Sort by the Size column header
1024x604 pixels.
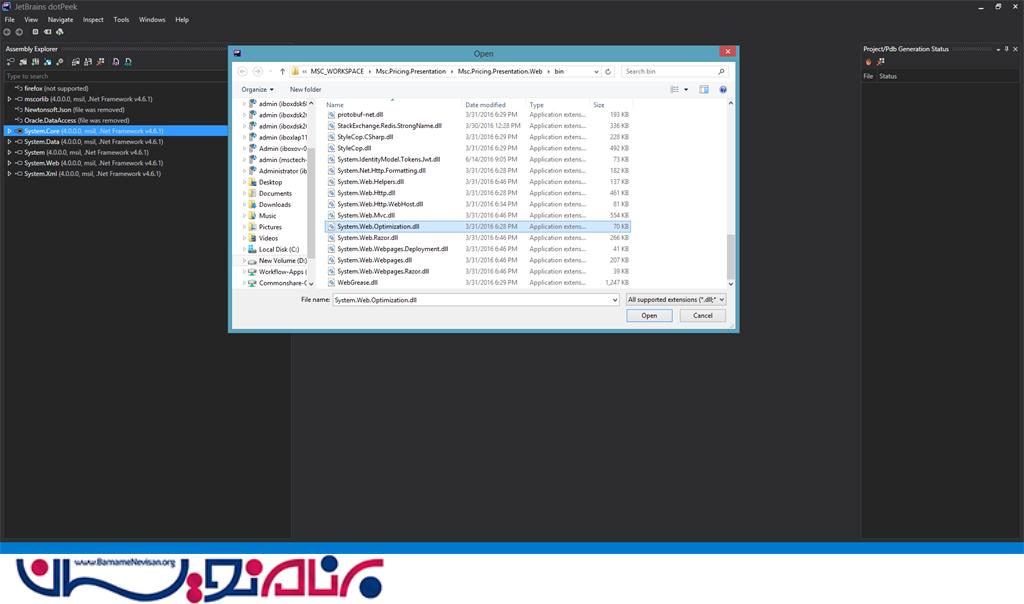click(x=599, y=104)
